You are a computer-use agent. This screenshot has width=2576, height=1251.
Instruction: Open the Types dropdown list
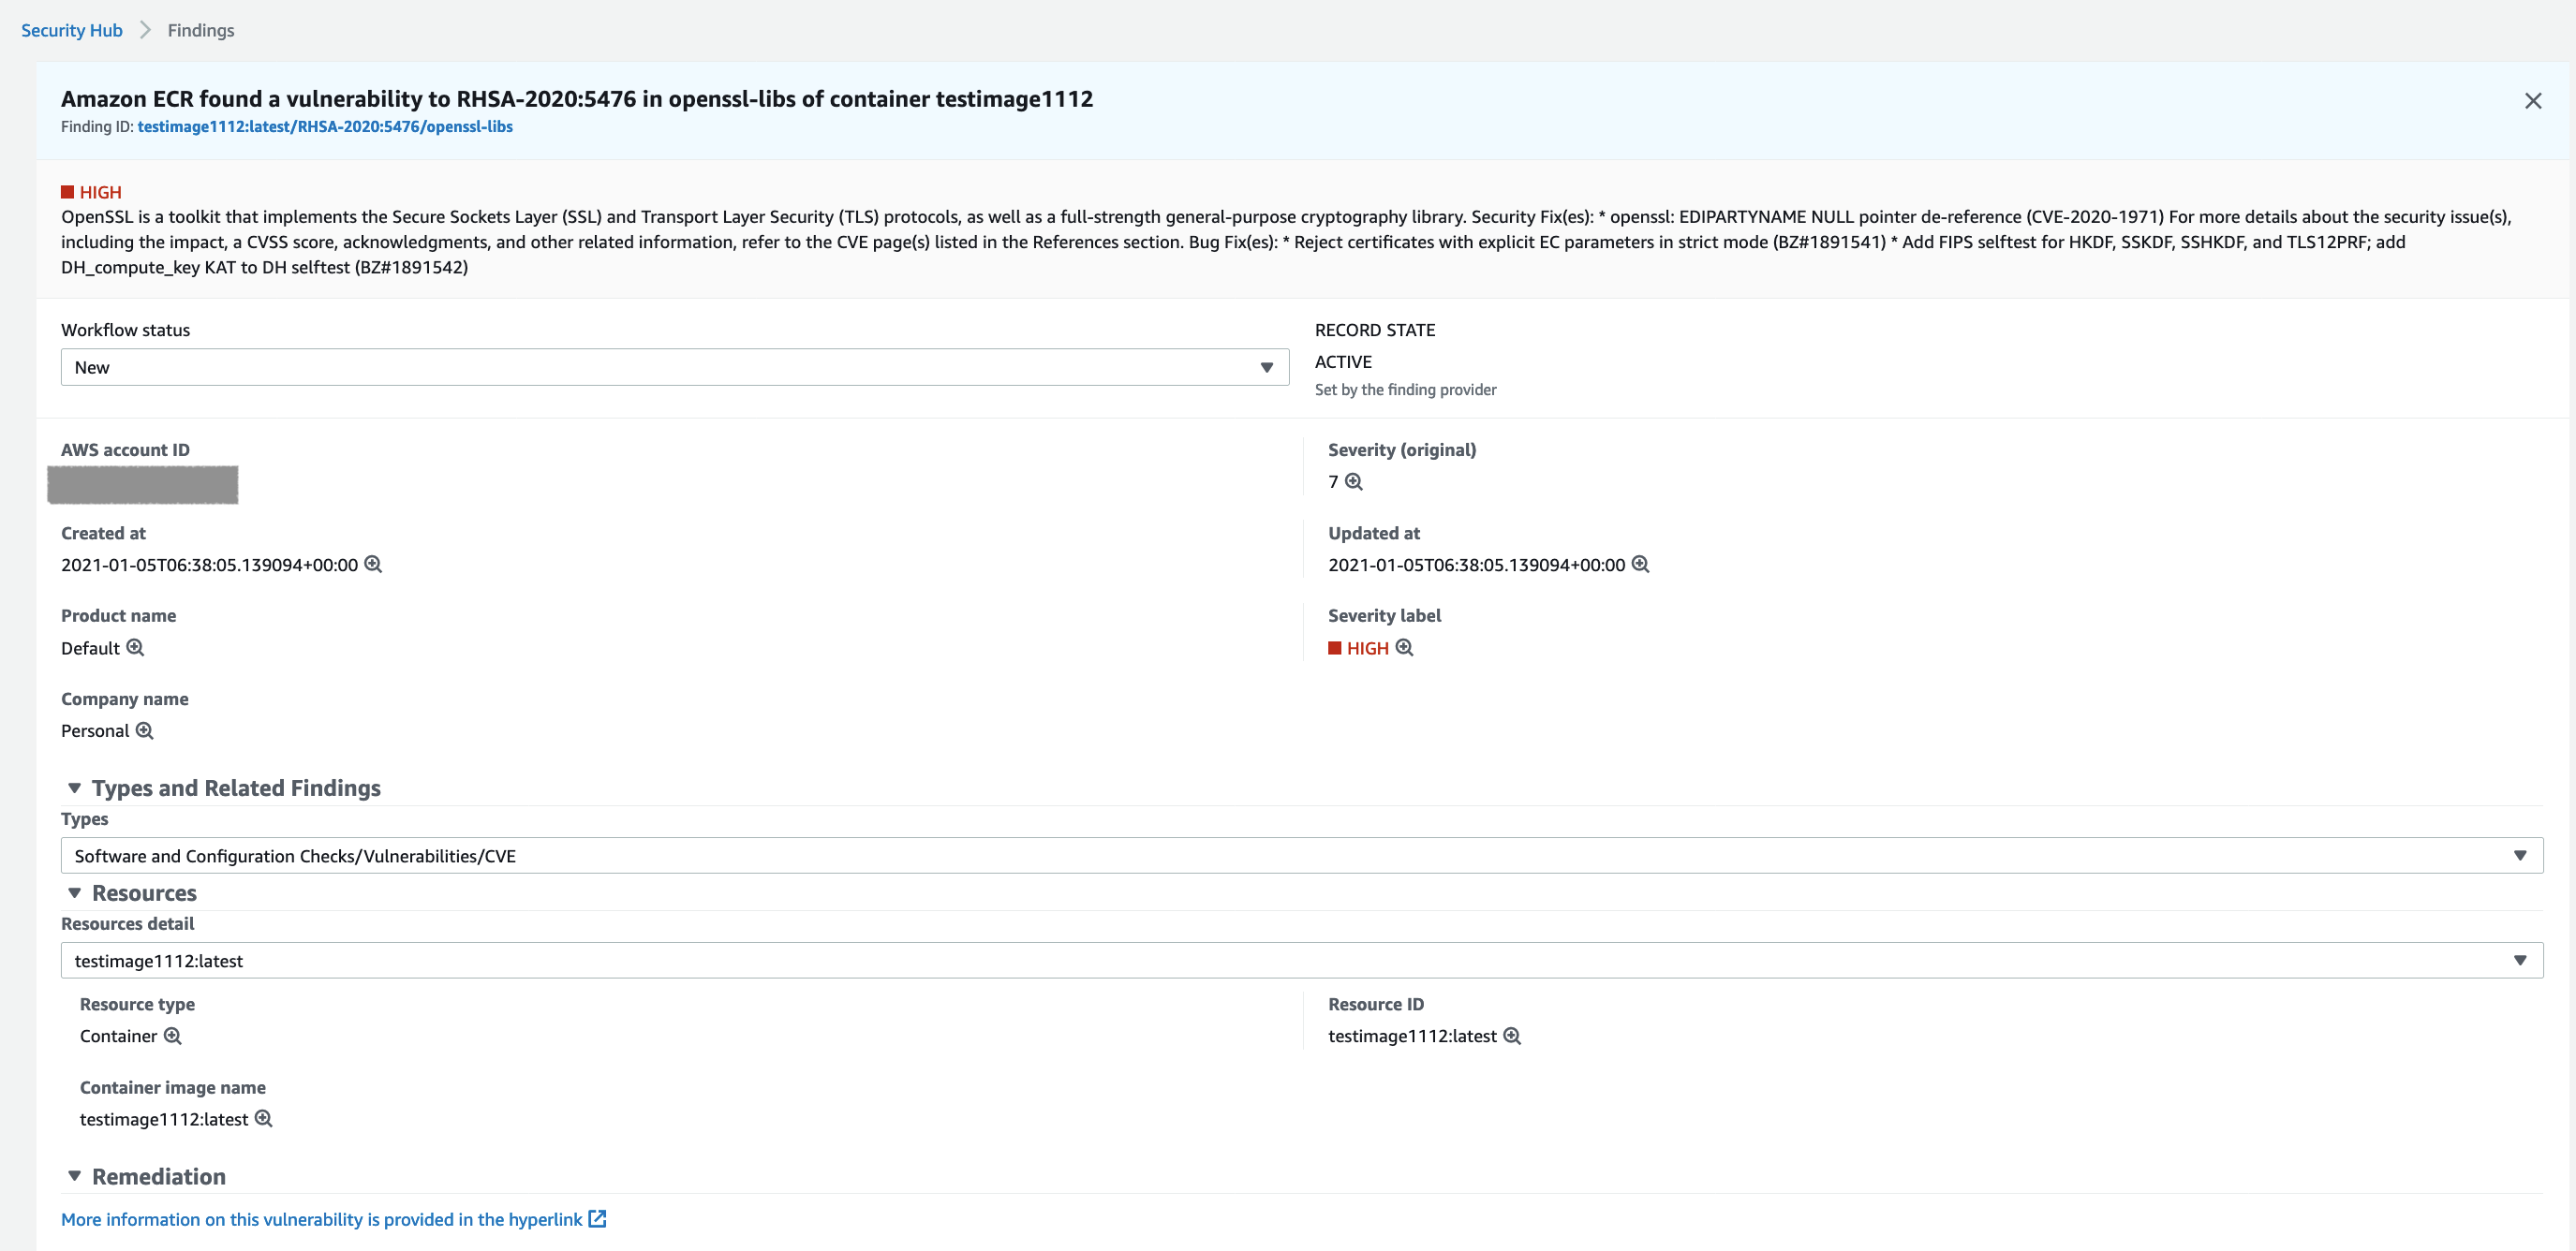(1301, 855)
